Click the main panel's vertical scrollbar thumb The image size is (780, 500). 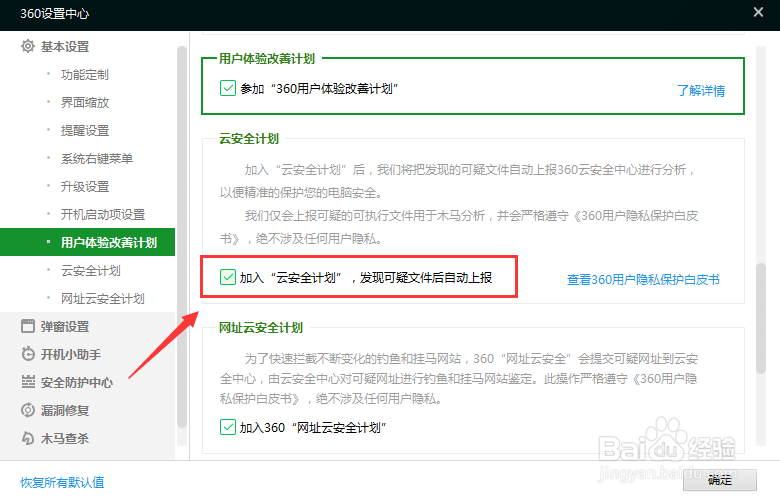point(761,318)
